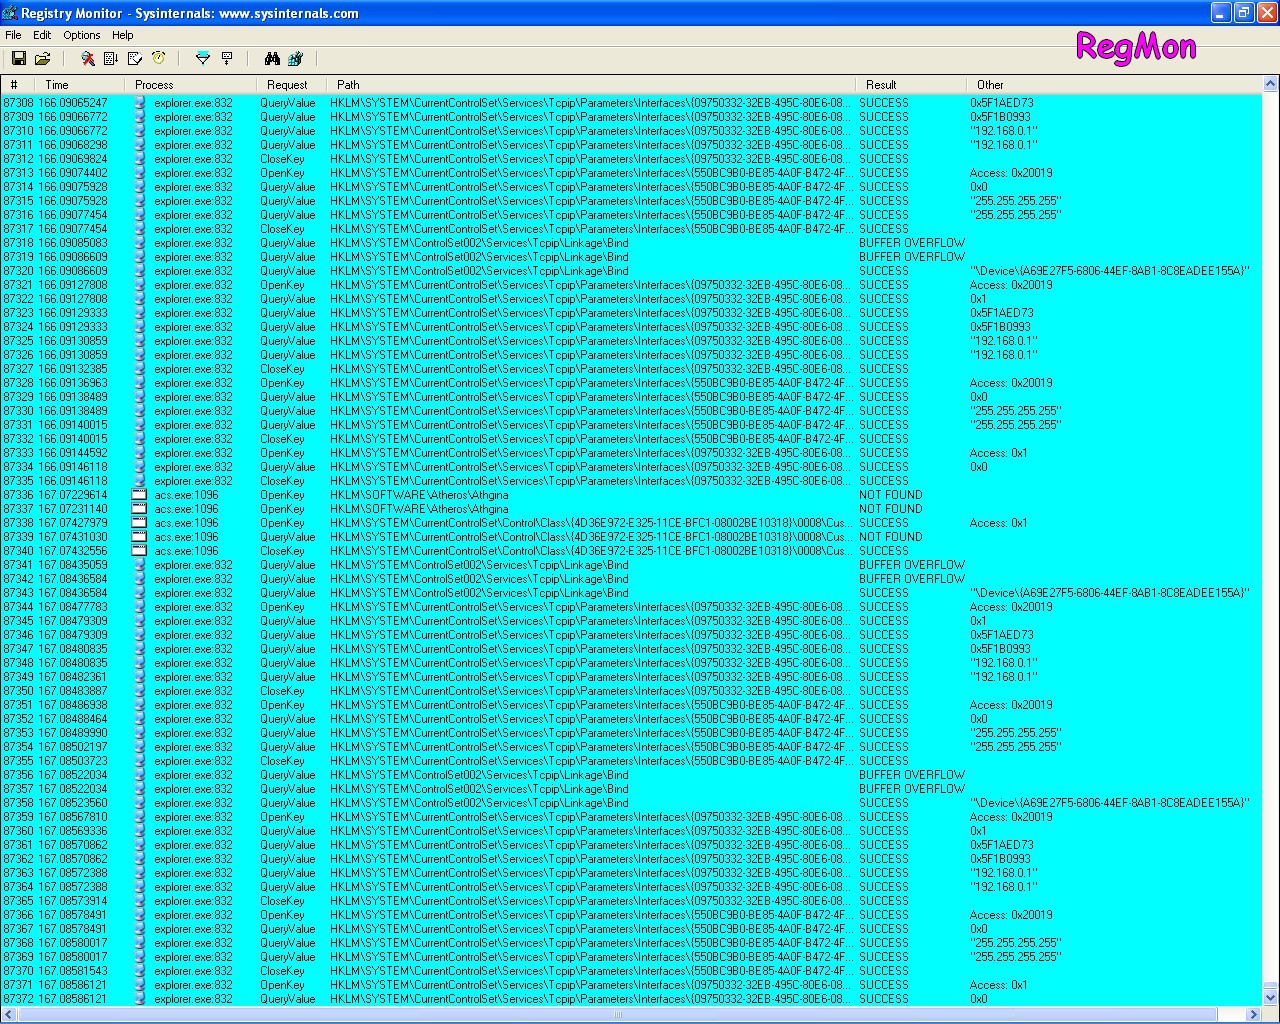Select row 87318 BUFFER OVERFLOW result
Viewport: 1280px width, 1024px height.
tap(911, 243)
